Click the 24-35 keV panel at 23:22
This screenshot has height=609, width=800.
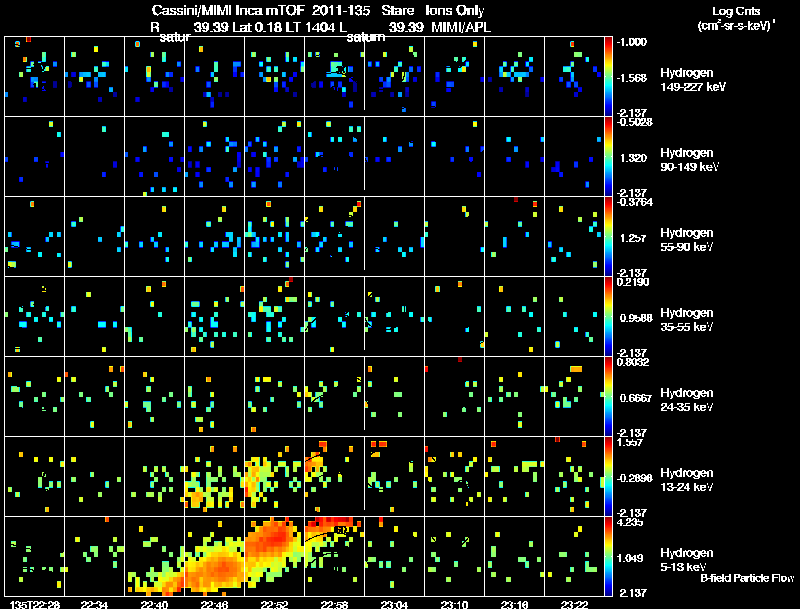pyautogui.click(x=574, y=396)
